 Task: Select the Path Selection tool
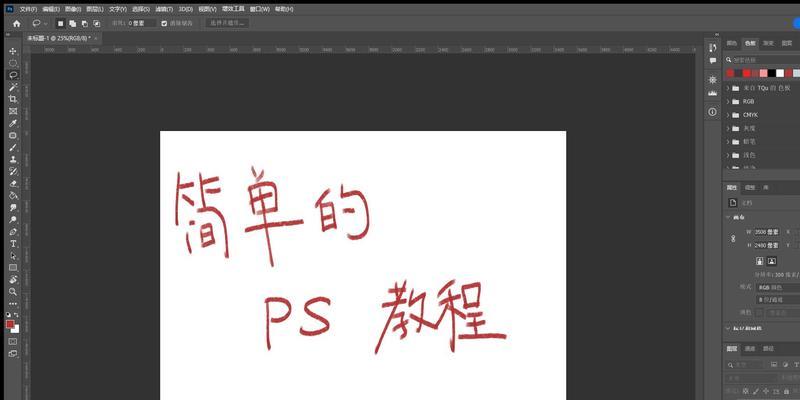(x=13, y=256)
